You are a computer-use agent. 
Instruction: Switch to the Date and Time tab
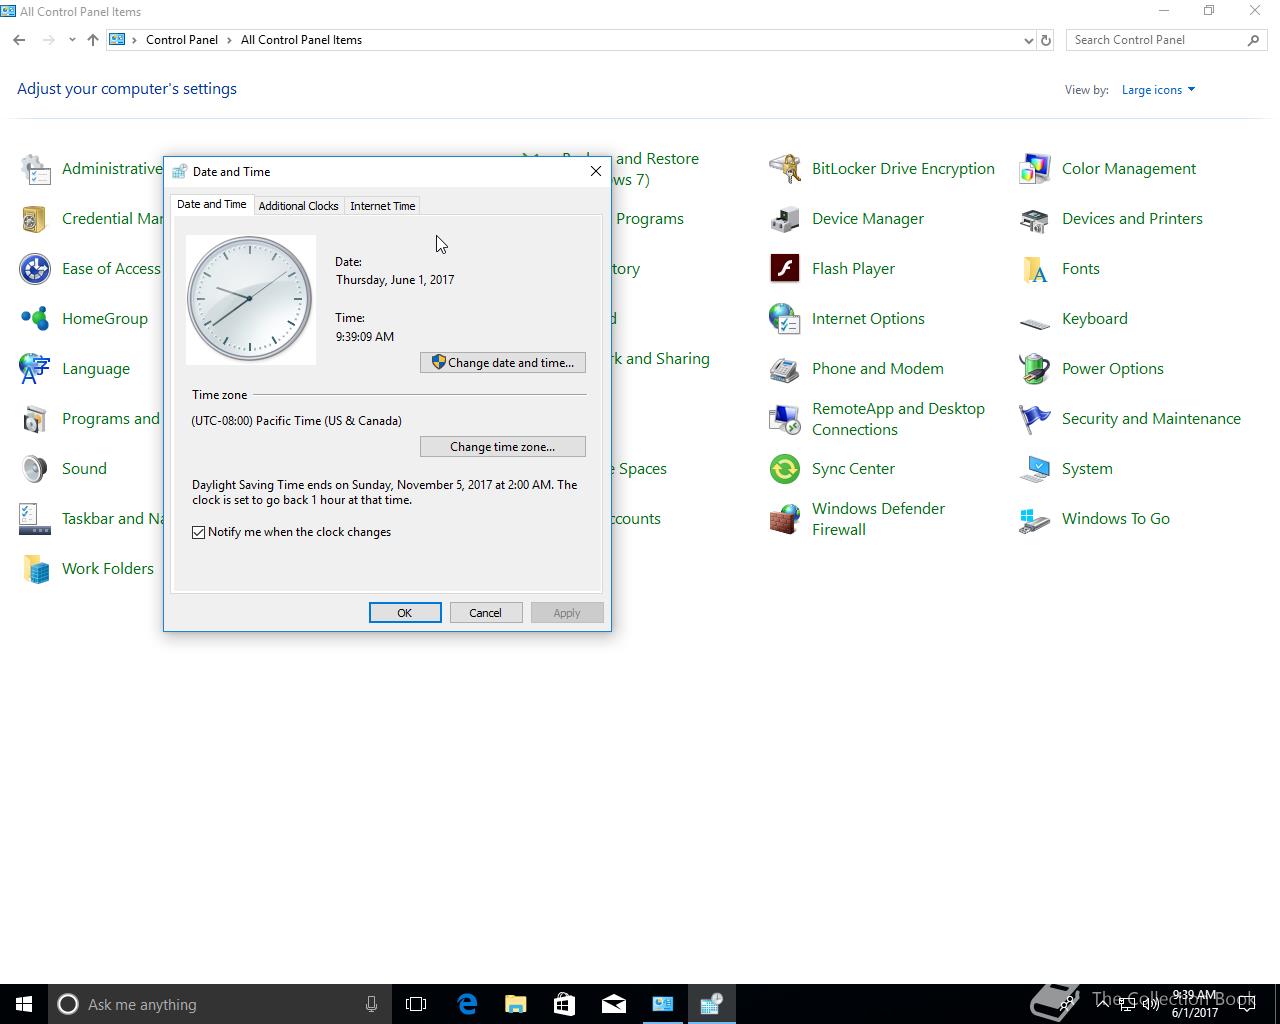211,204
